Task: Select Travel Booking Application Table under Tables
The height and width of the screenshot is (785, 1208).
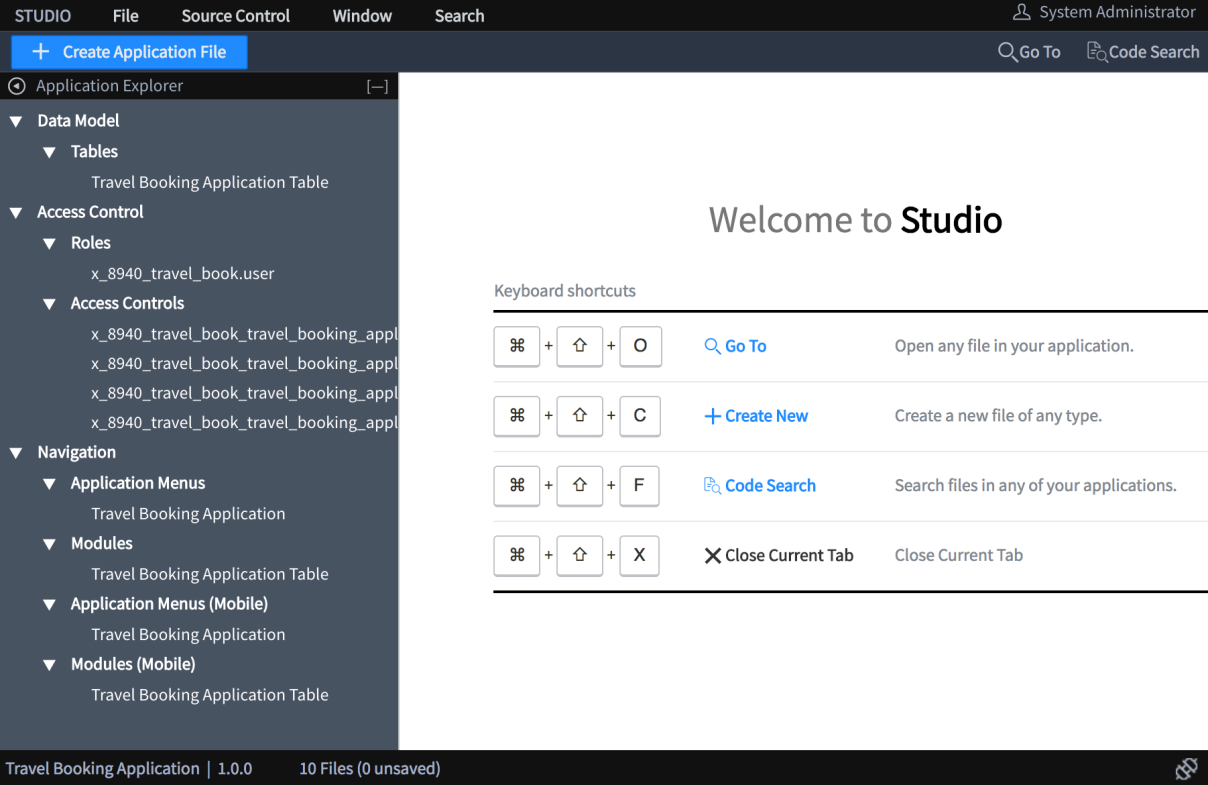Action: coord(209,182)
